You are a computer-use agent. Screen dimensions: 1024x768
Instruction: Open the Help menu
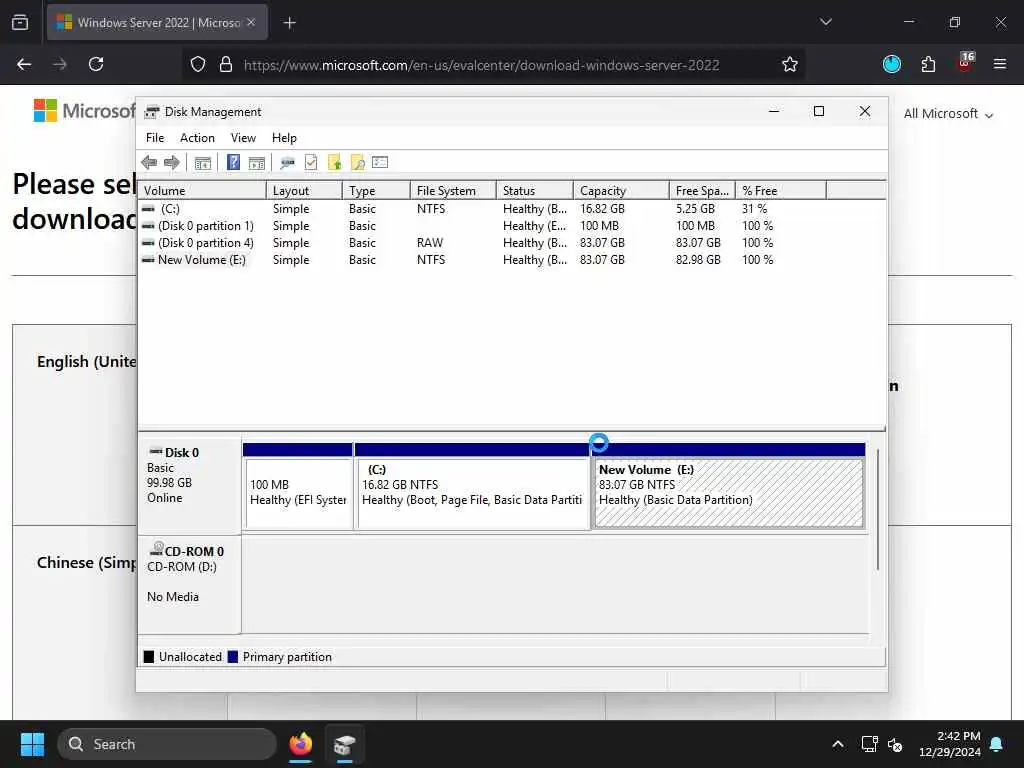(x=284, y=138)
